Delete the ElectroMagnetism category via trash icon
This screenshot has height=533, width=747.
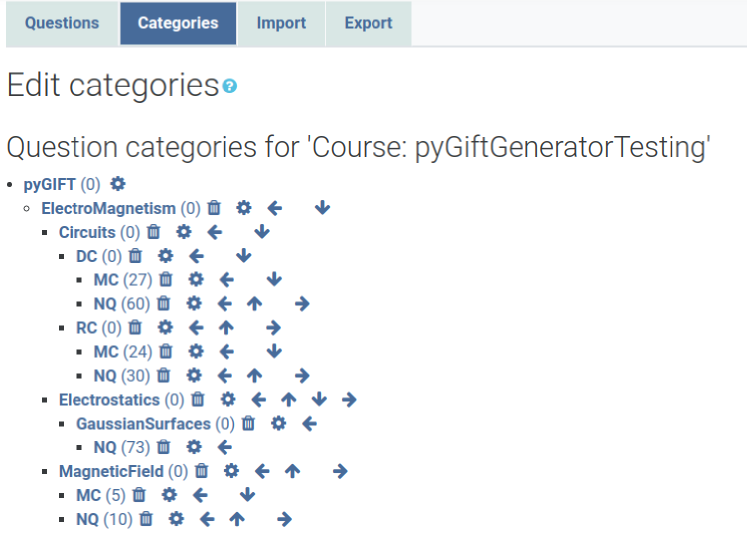[x=214, y=208]
